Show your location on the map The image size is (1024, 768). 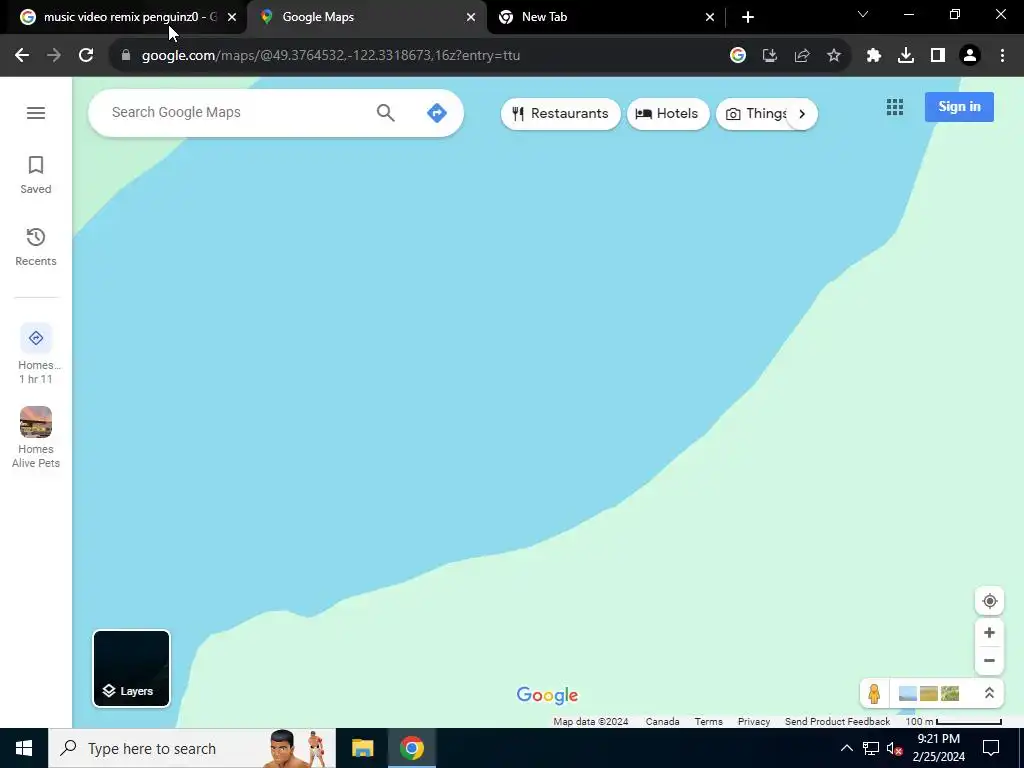click(989, 601)
